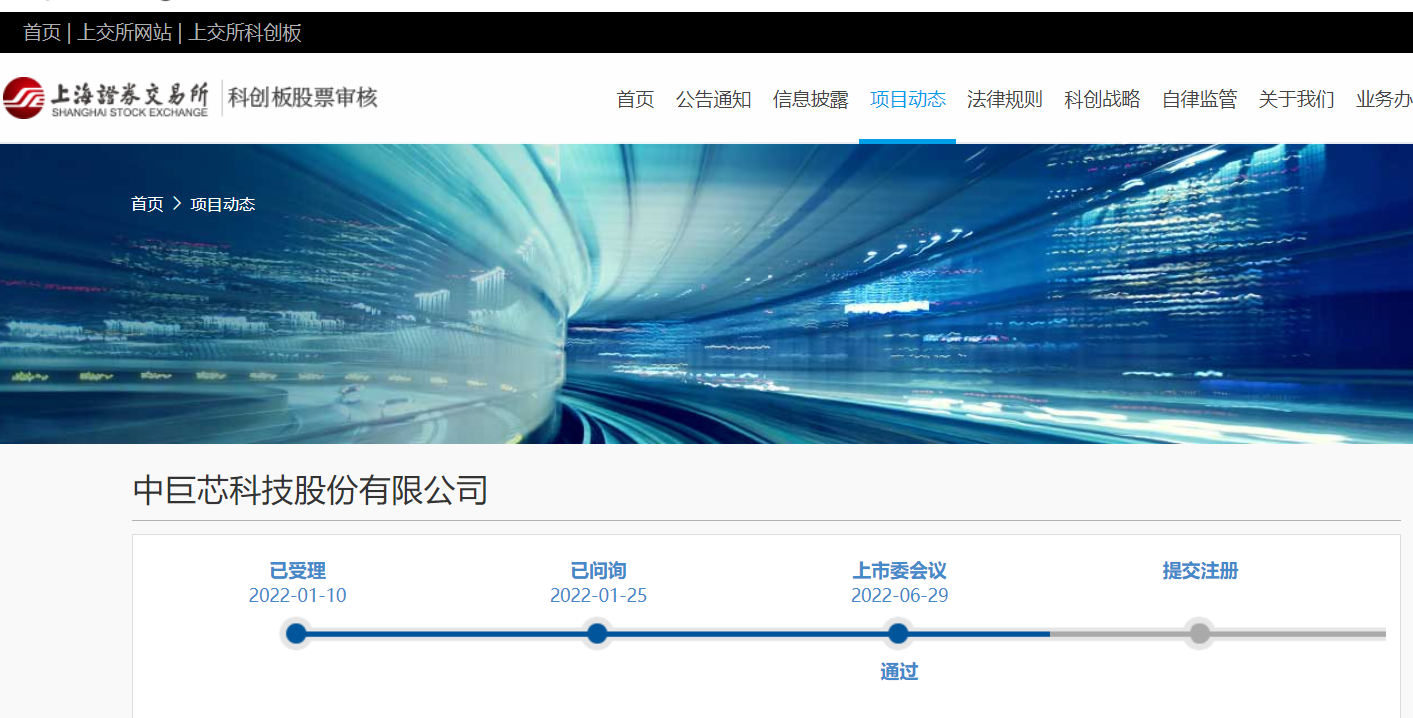This screenshot has width=1413, height=718.
Task: Open 上交所科创板 link in top bar
Action: coord(245,33)
